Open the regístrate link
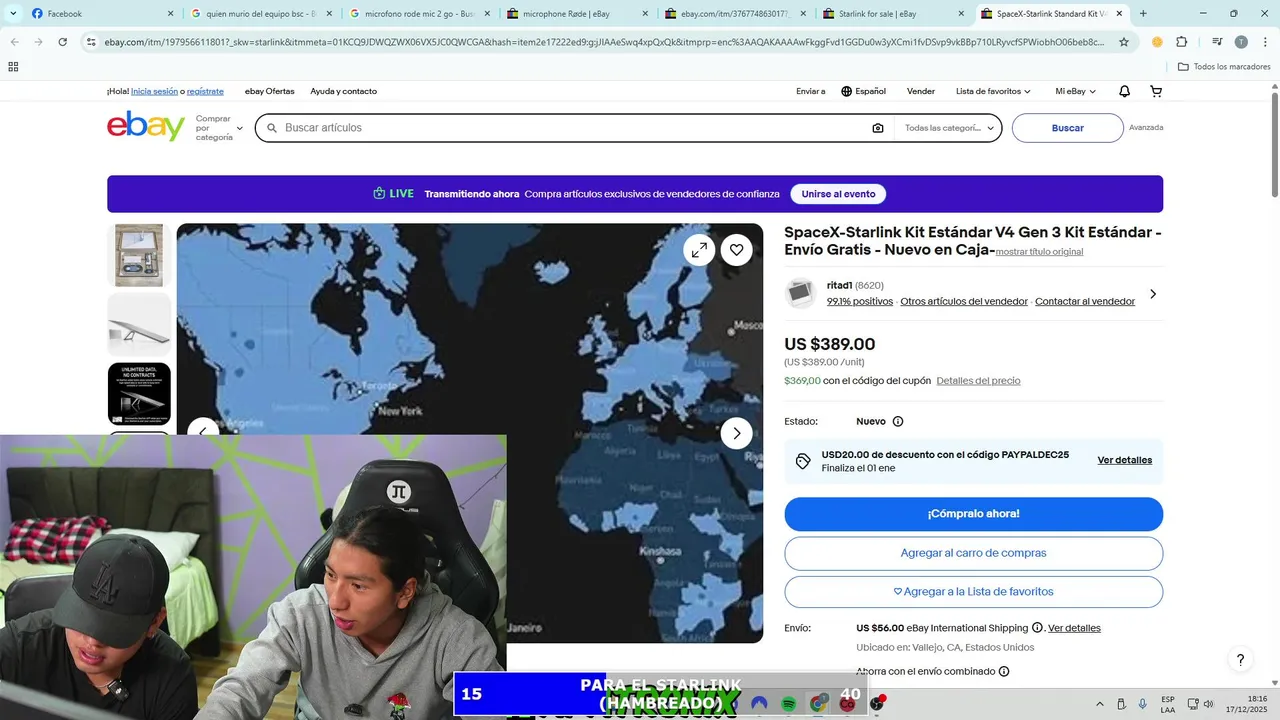The image size is (1280, 720). coord(205,91)
